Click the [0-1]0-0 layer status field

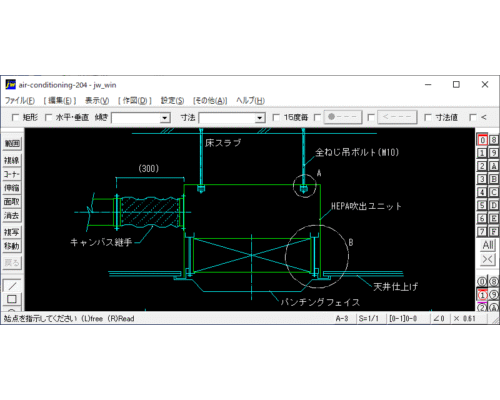pos(403,319)
